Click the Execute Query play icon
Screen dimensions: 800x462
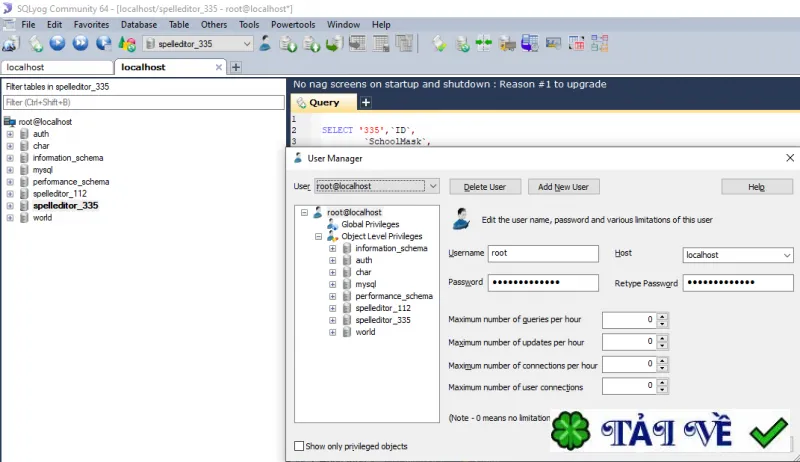(57, 43)
